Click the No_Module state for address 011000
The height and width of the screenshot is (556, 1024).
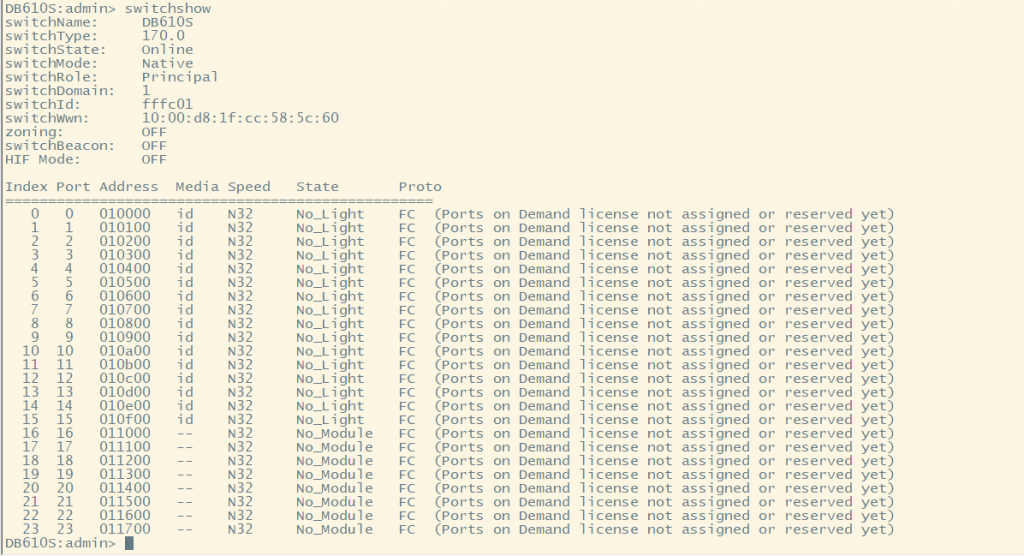click(334, 433)
